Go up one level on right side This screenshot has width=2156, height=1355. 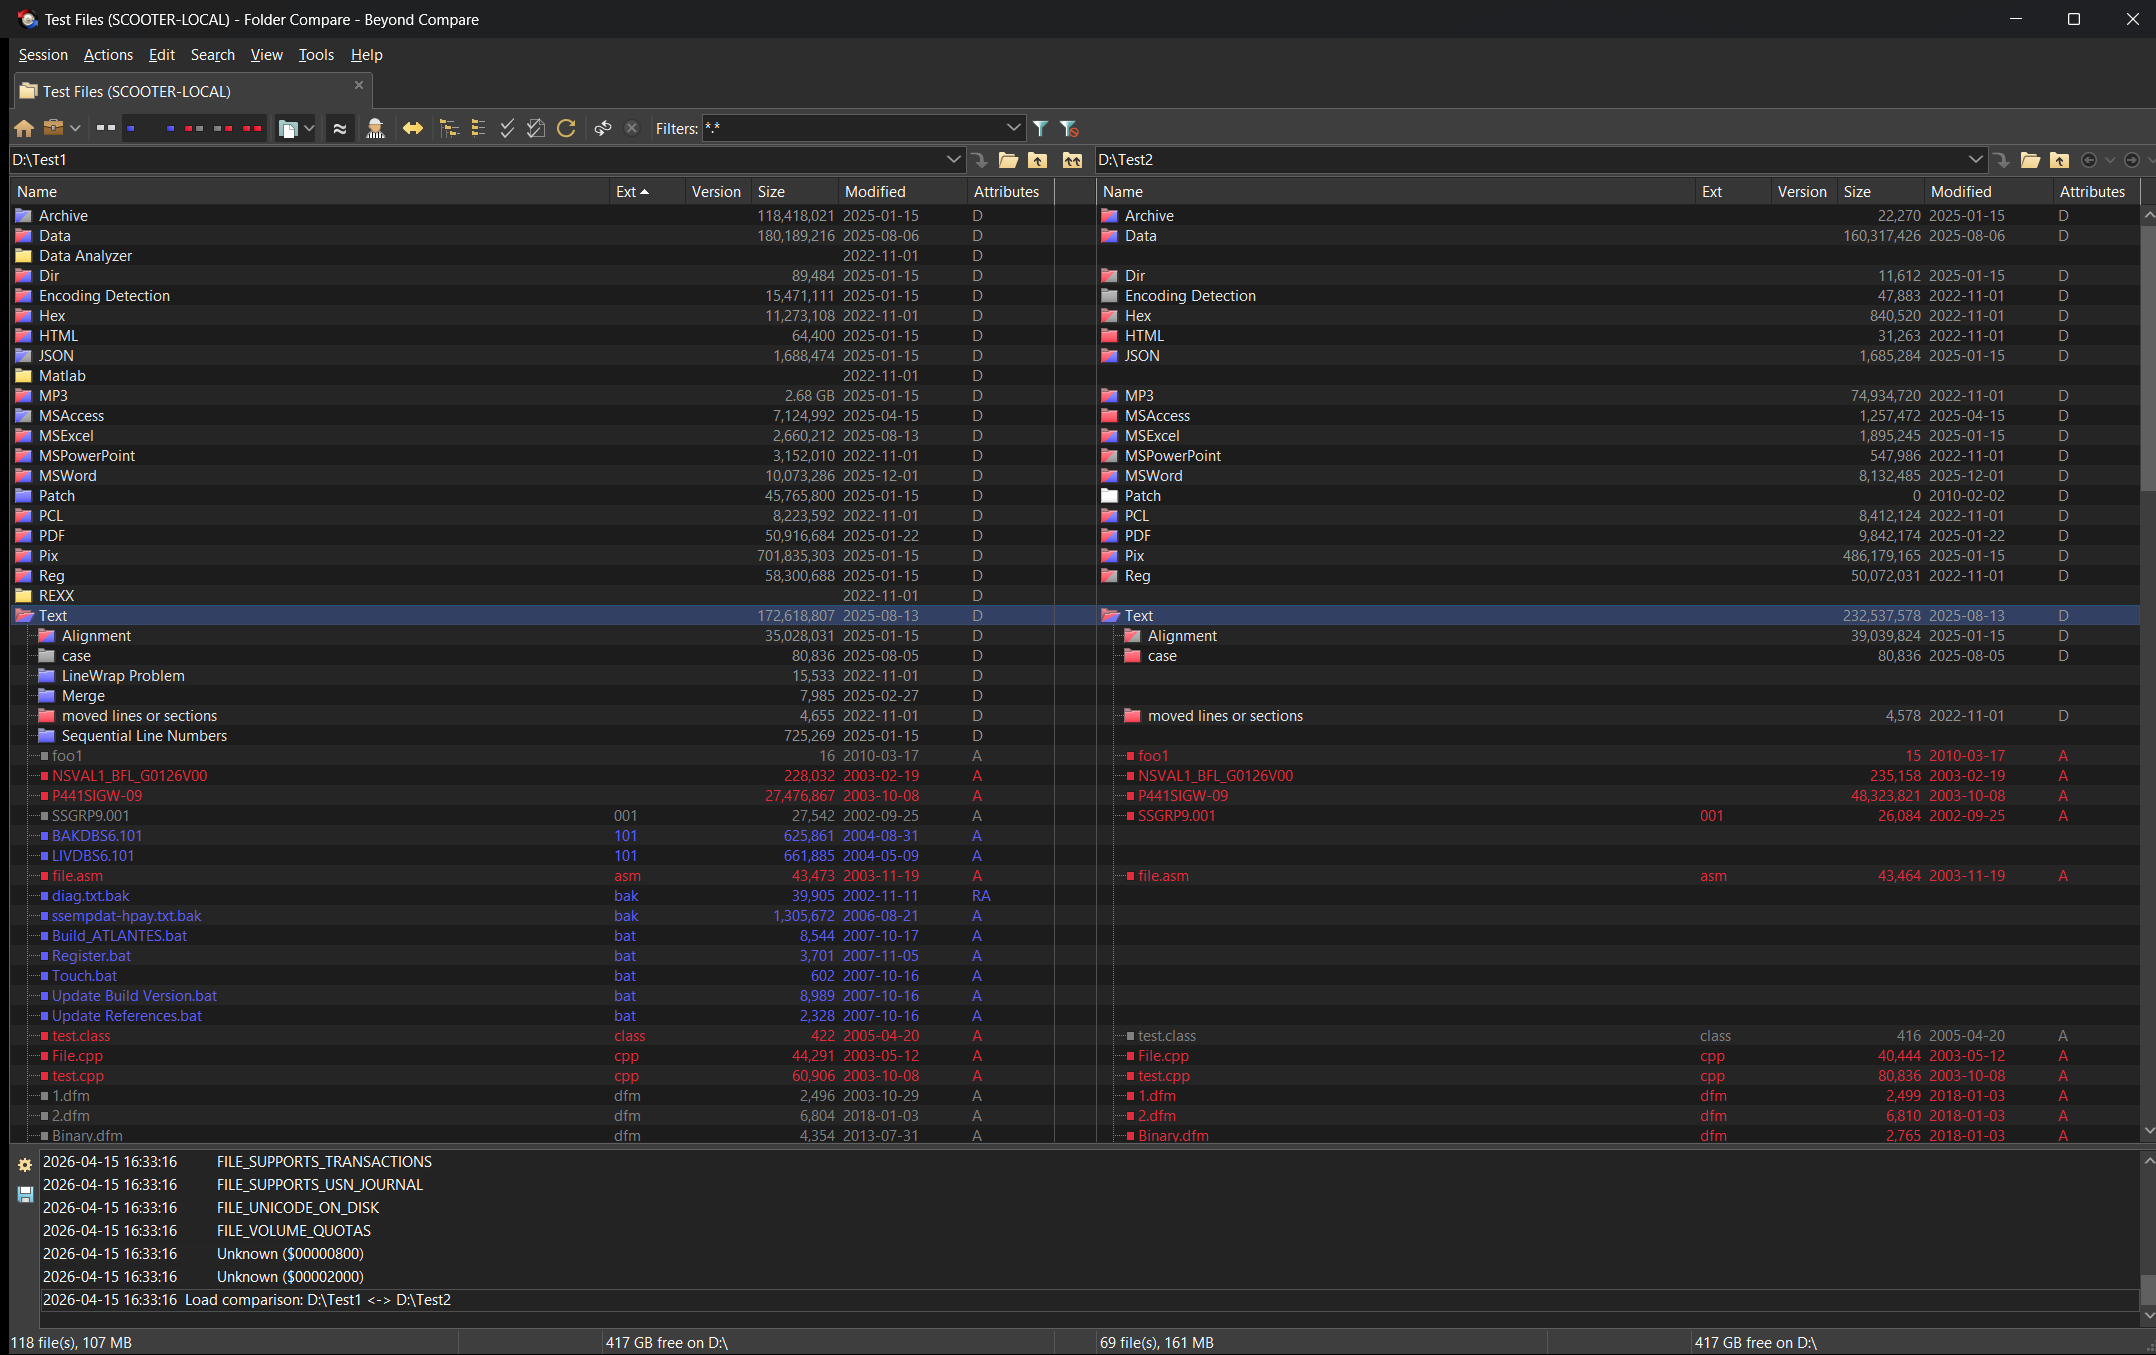pyautogui.click(x=2059, y=160)
